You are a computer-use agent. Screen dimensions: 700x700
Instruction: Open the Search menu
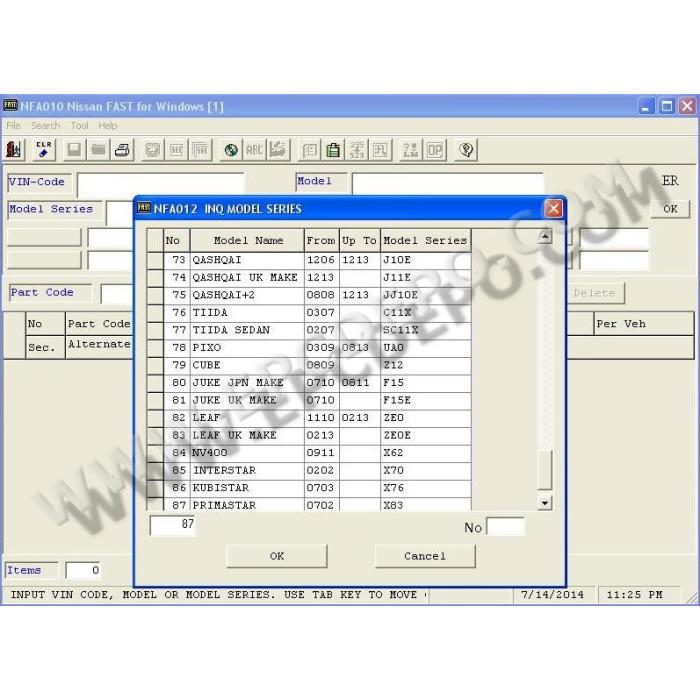coord(46,125)
